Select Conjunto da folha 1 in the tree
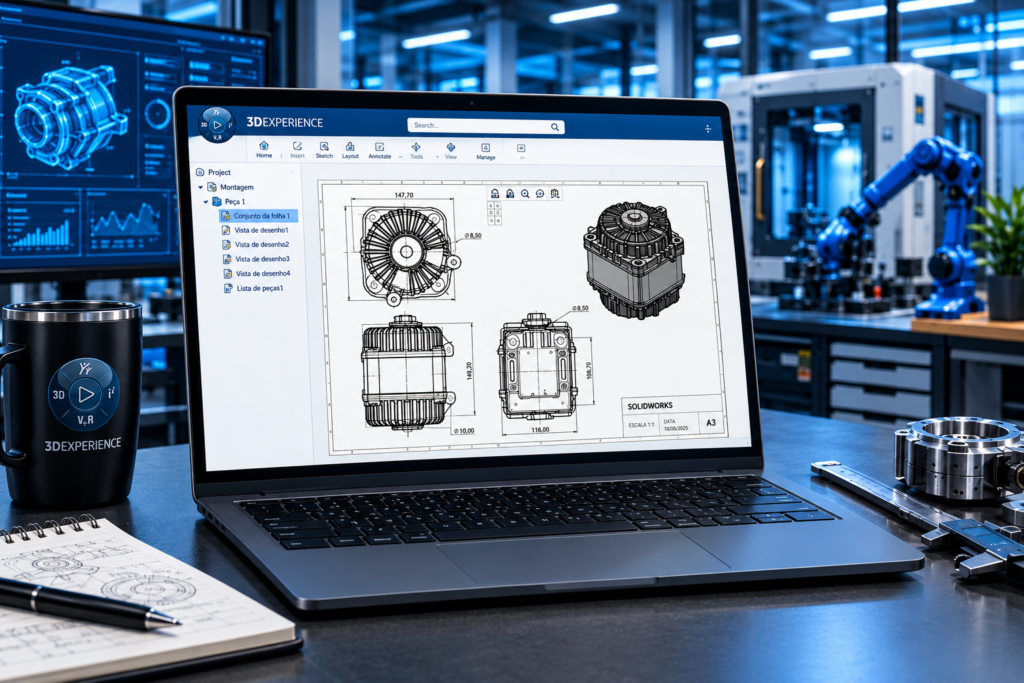Image resolution: width=1024 pixels, height=683 pixels. (259, 215)
